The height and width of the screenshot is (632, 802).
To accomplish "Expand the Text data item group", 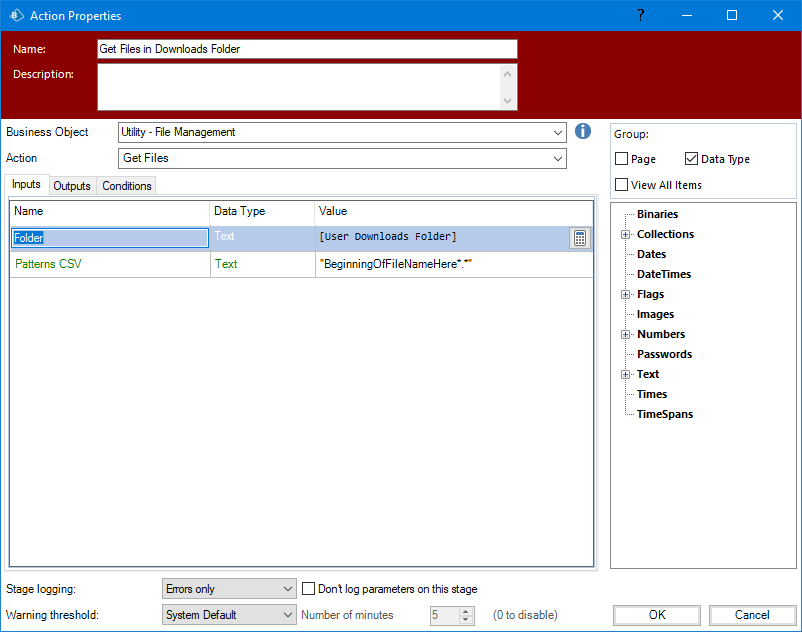I will tap(626, 374).
